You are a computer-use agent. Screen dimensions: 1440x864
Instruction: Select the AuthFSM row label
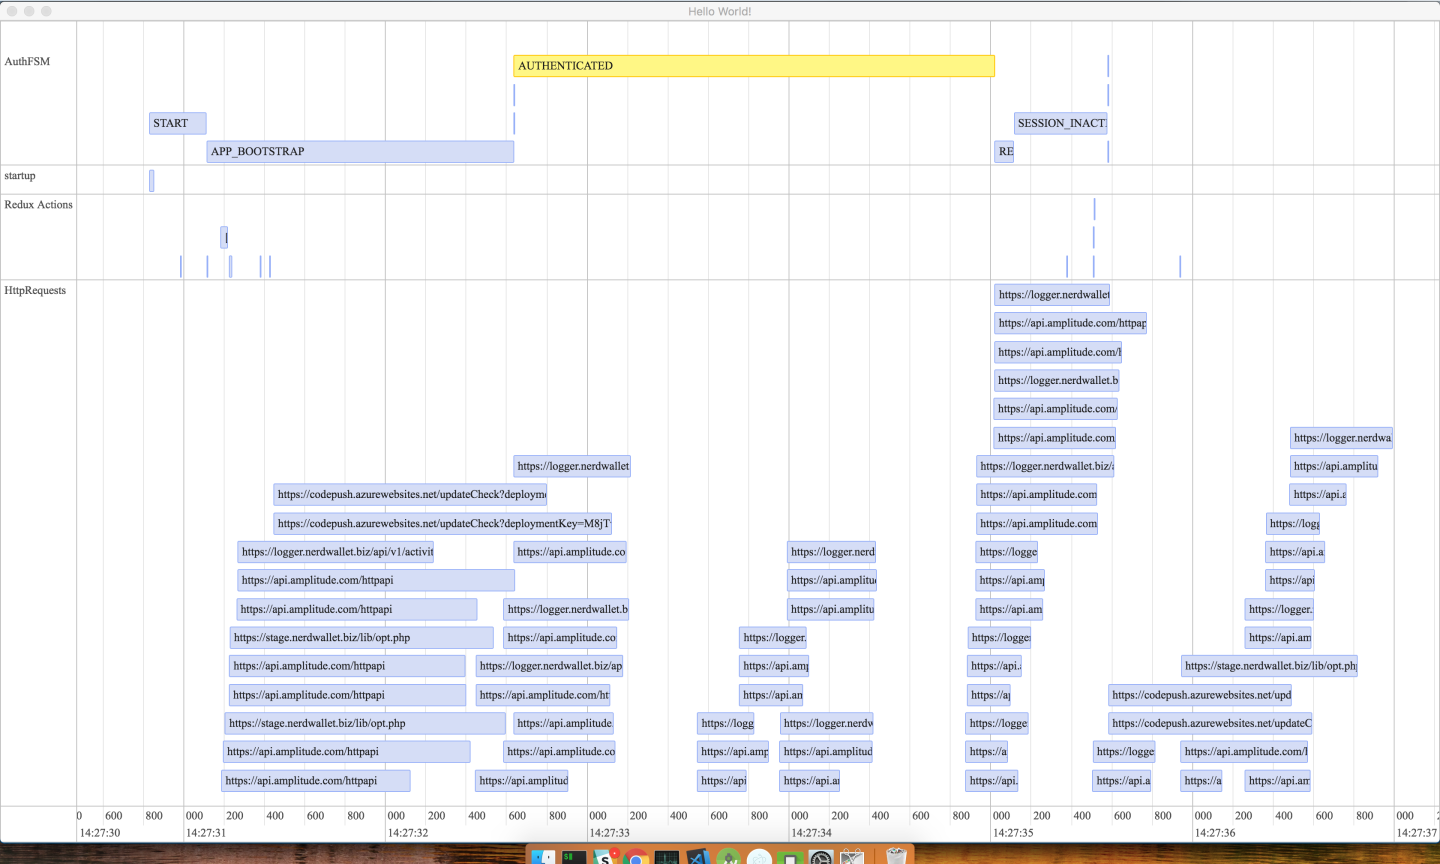(27, 62)
